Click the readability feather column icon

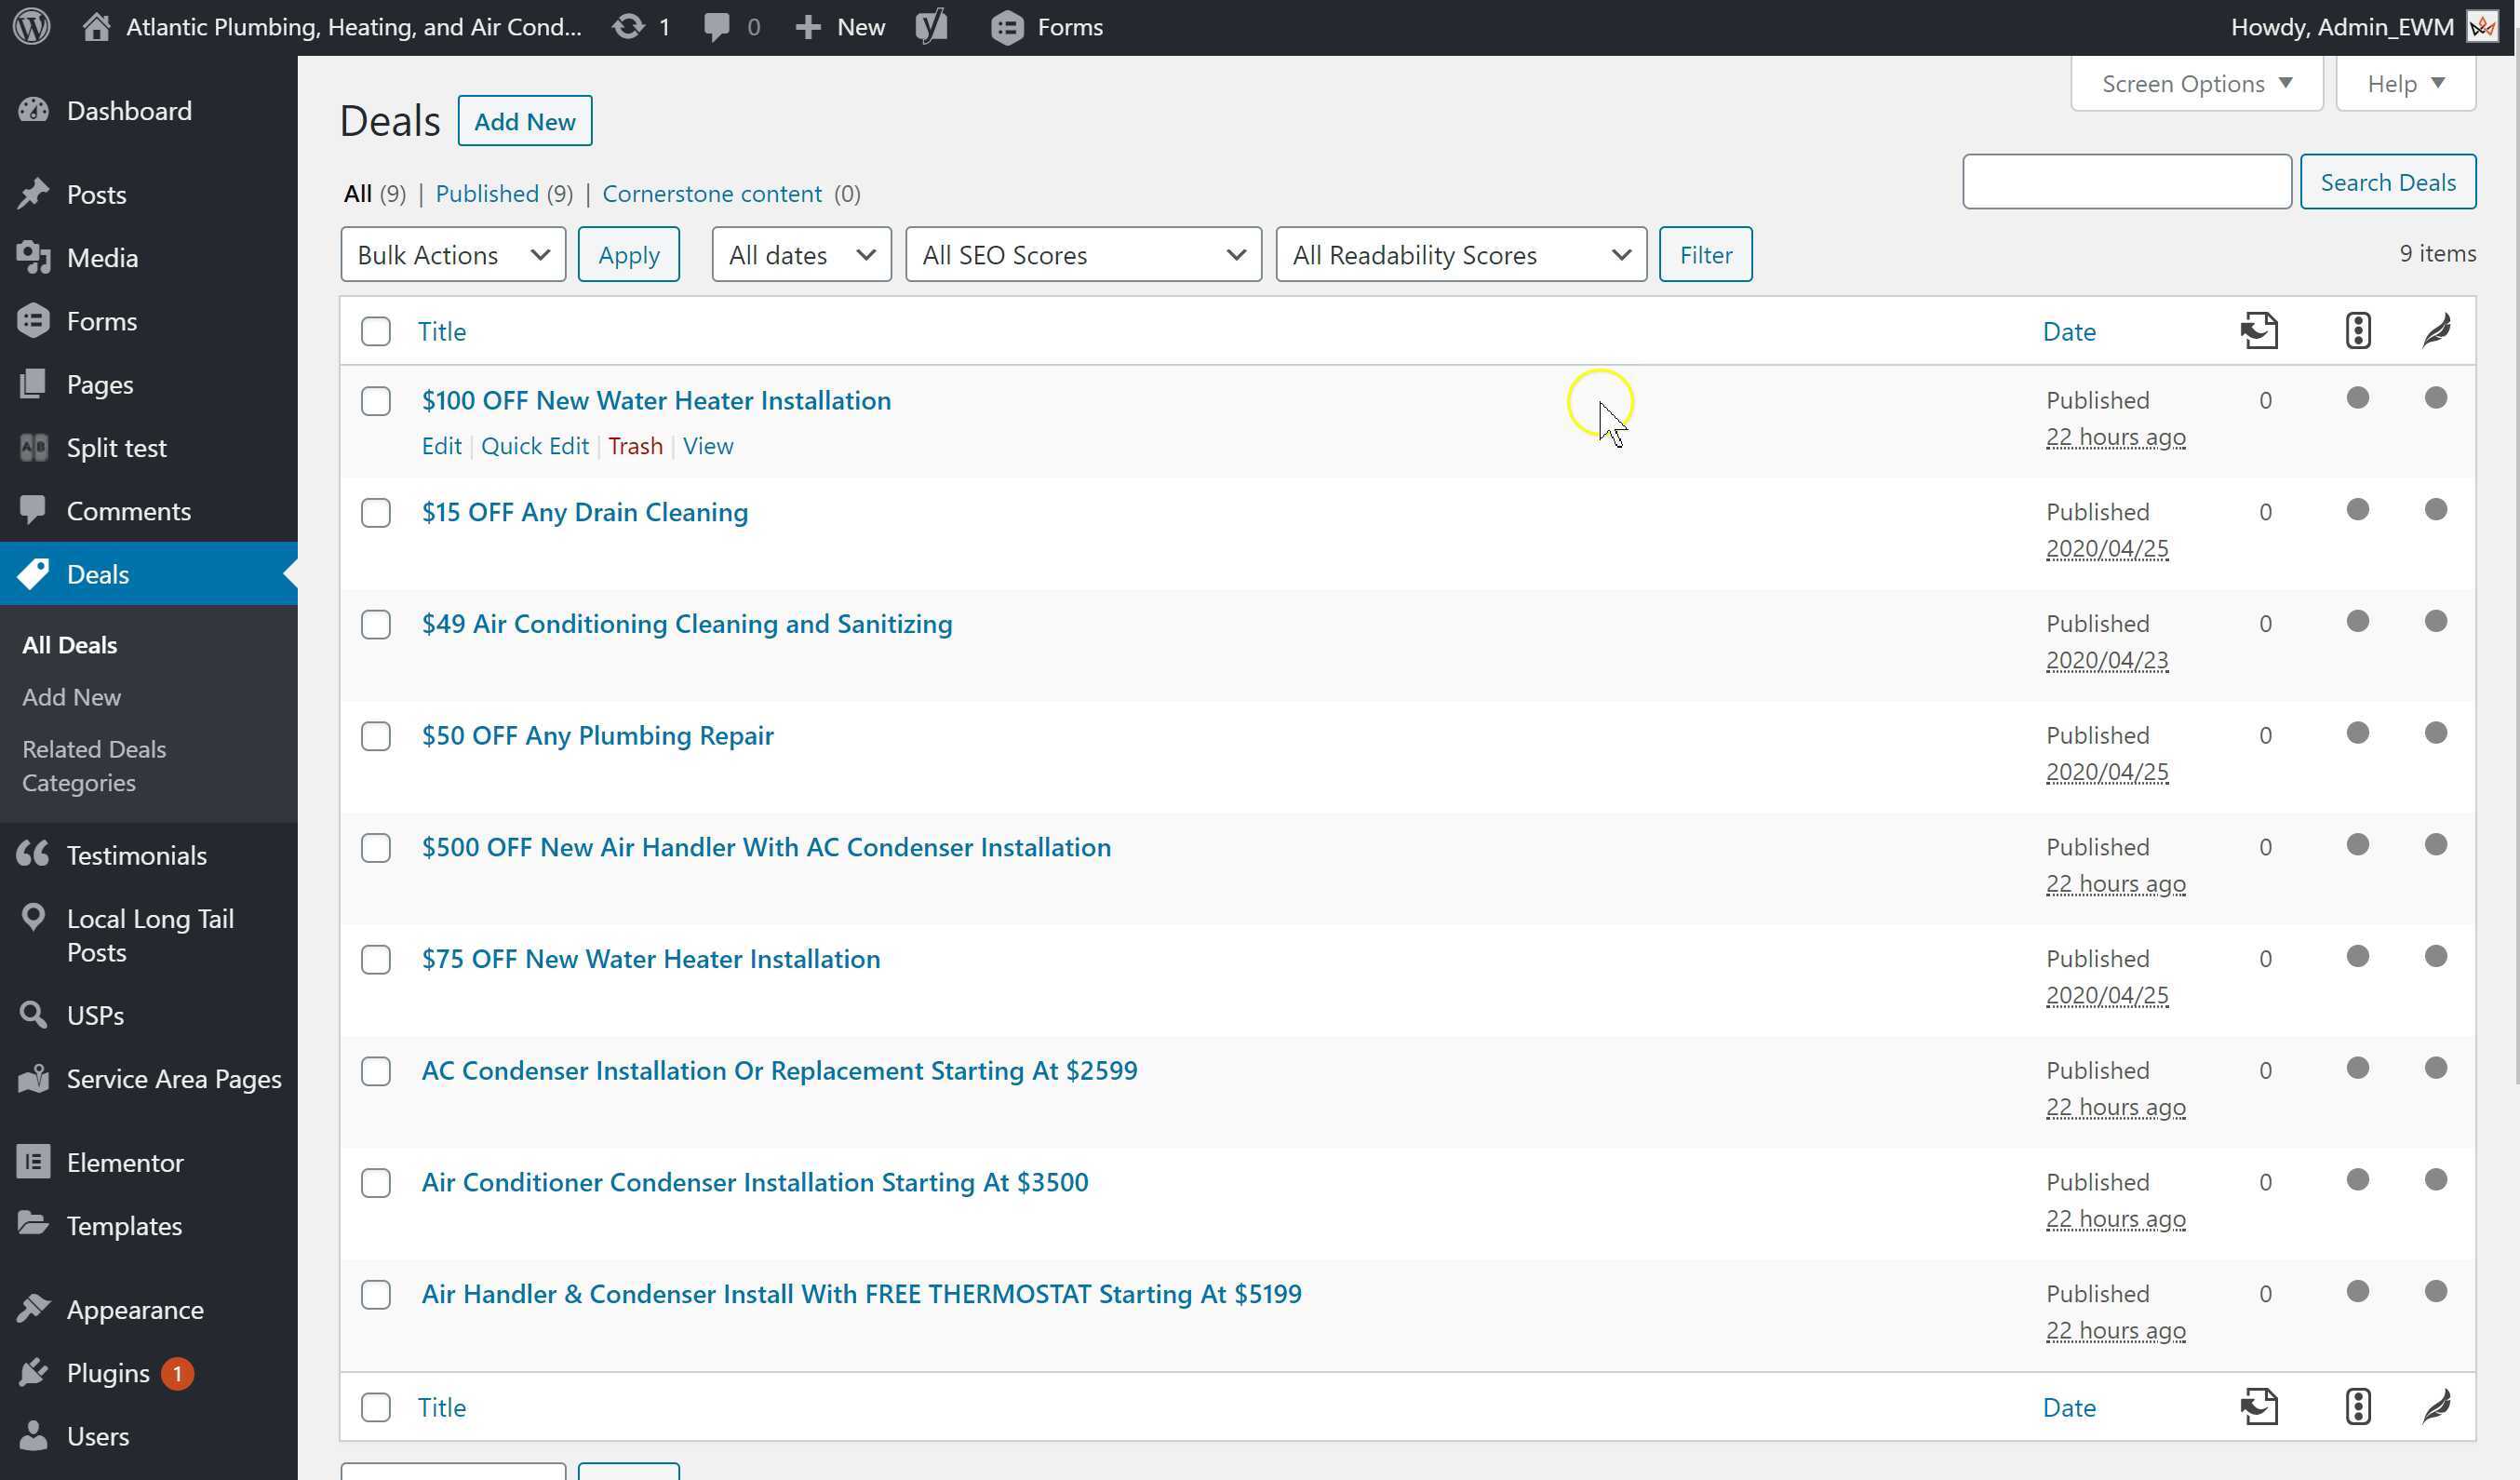pos(2436,331)
